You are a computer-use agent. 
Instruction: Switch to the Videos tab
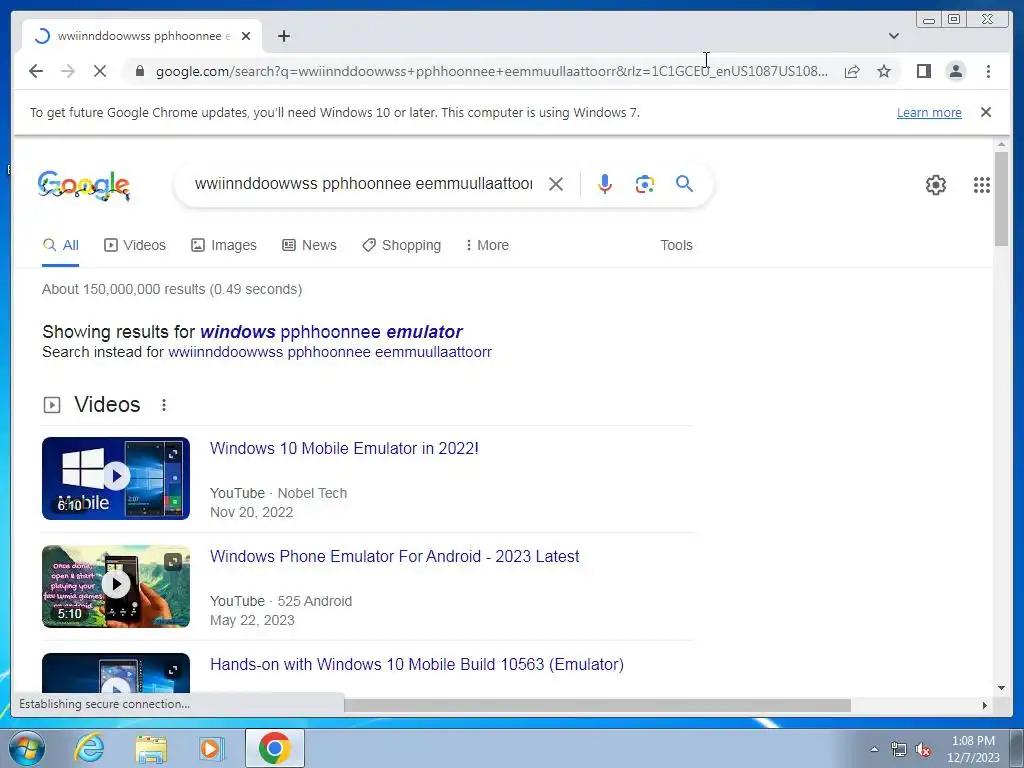pyautogui.click(x=135, y=246)
